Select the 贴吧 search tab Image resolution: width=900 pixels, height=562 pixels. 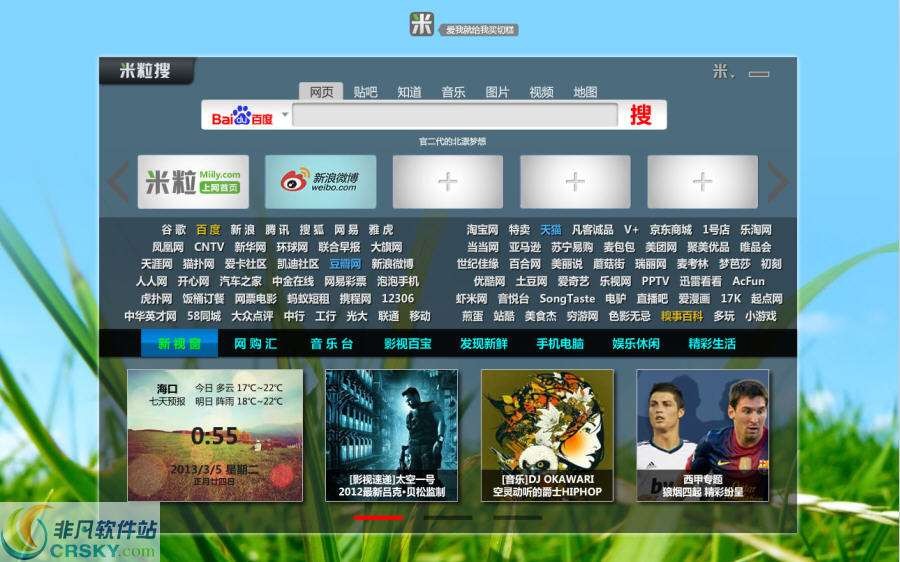pos(365,92)
